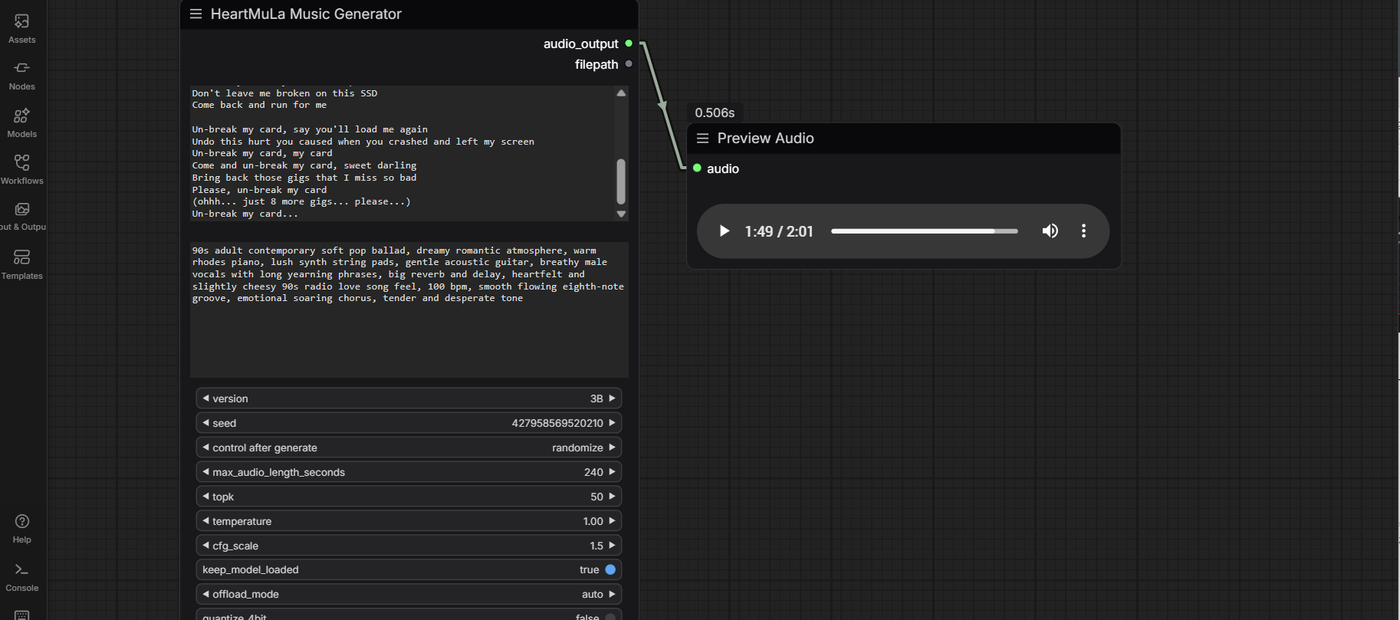Open the Templates sidebar icon
Image resolution: width=1400 pixels, height=620 pixels.
point(21,263)
